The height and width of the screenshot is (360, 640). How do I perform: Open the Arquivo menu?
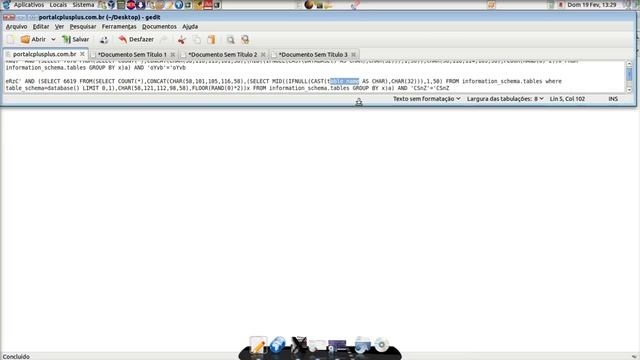pyautogui.click(x=16, y=27)
